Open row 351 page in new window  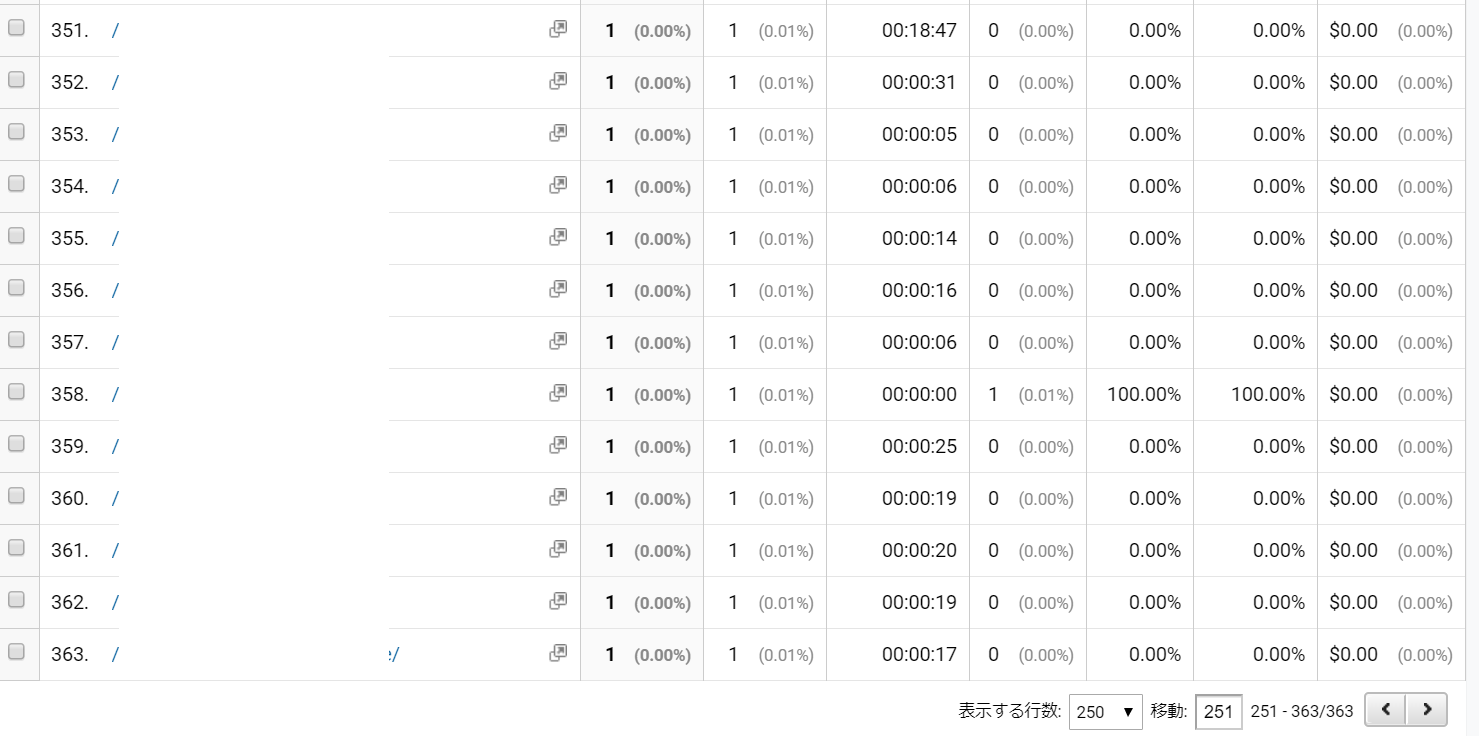point(558,30)
